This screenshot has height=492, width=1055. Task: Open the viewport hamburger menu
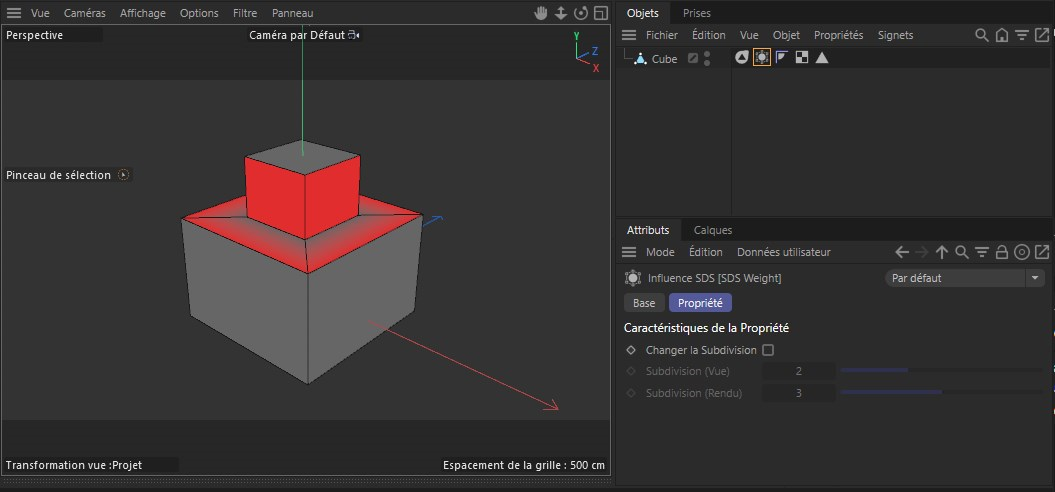coord(14,13)
